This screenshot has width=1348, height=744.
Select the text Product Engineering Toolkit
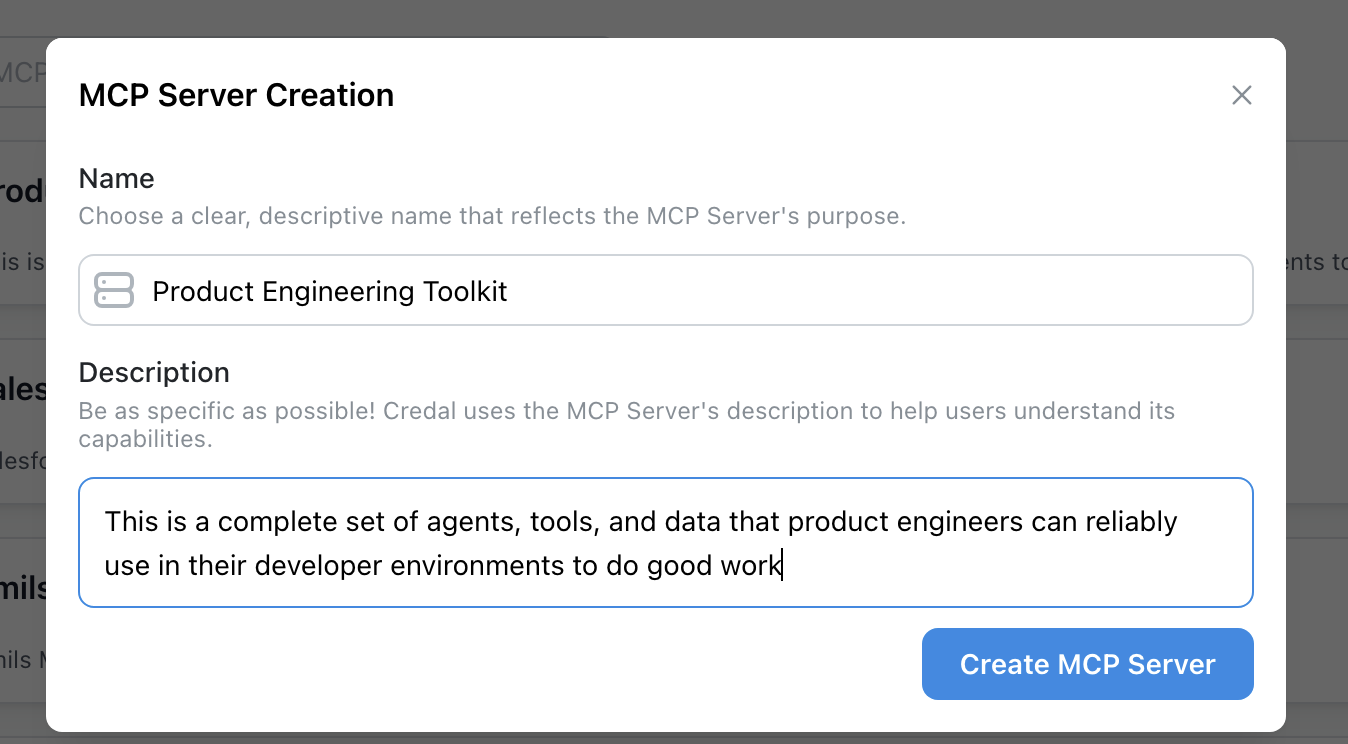point(329,290)
